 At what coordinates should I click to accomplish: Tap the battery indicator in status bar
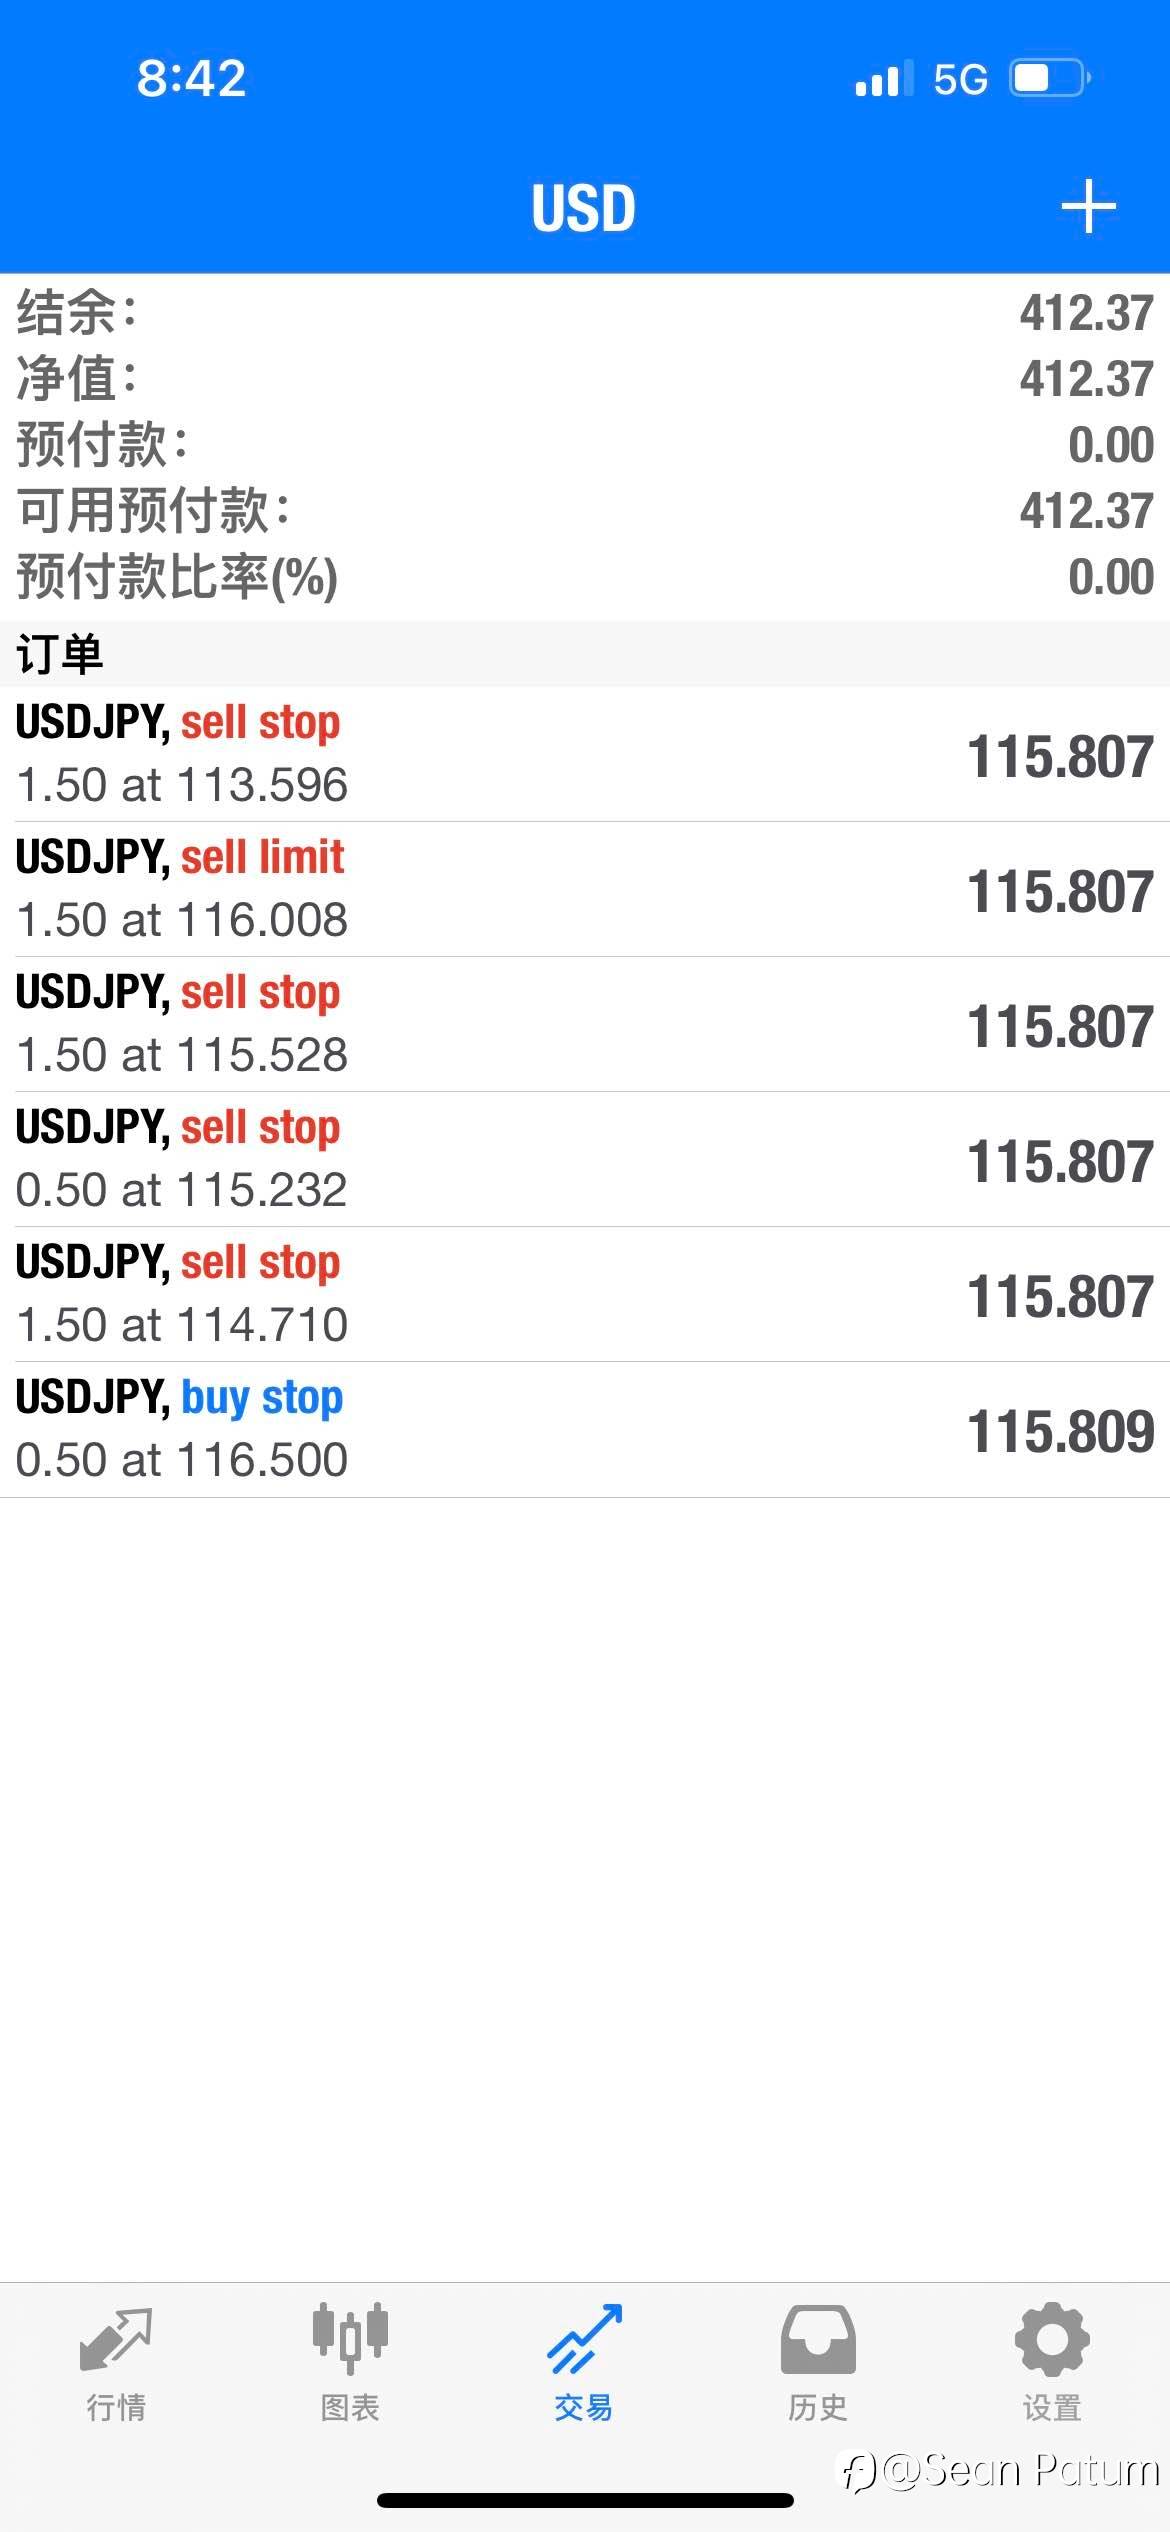coord(1049,78)
